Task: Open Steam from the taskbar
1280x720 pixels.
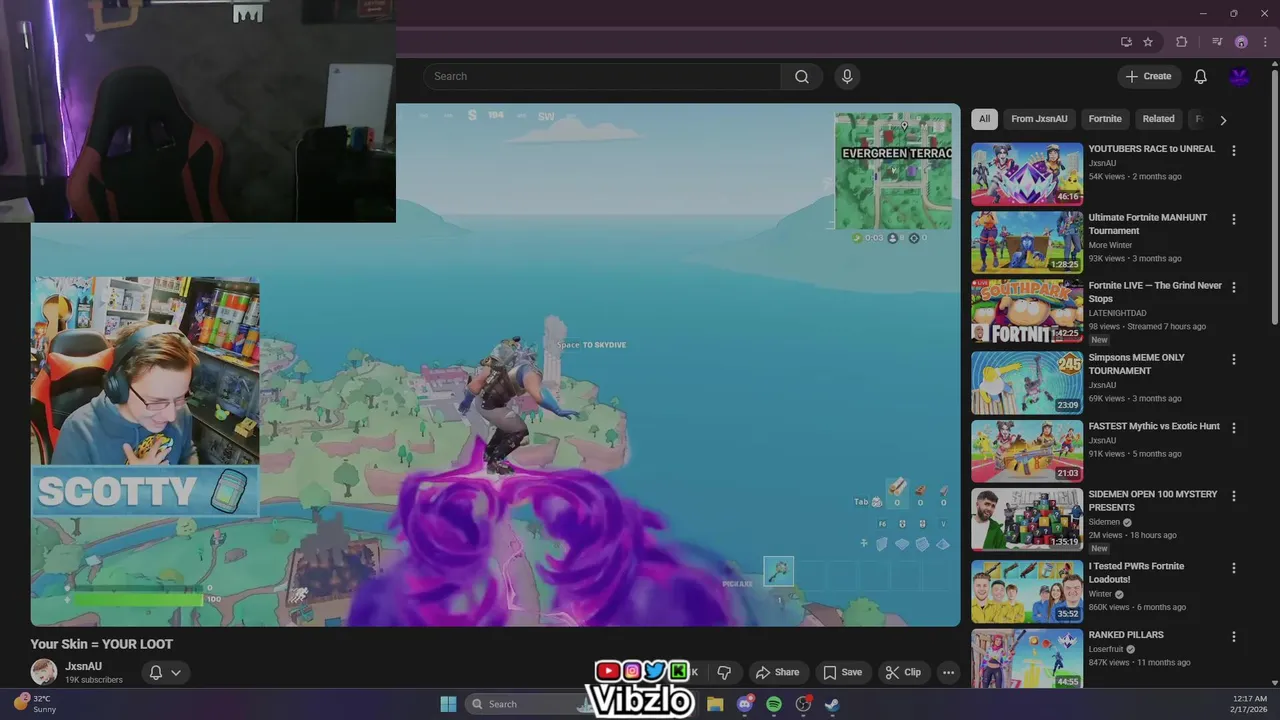Action: click(x=832, y=704)
